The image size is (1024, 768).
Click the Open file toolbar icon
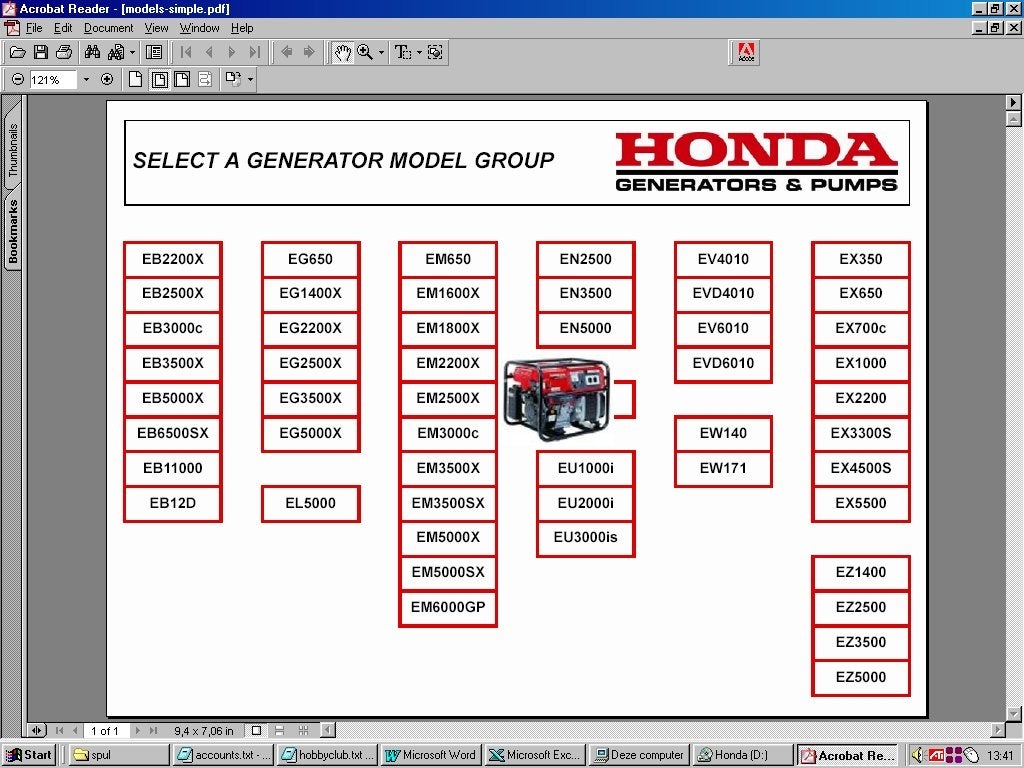(x=18, y=52)
